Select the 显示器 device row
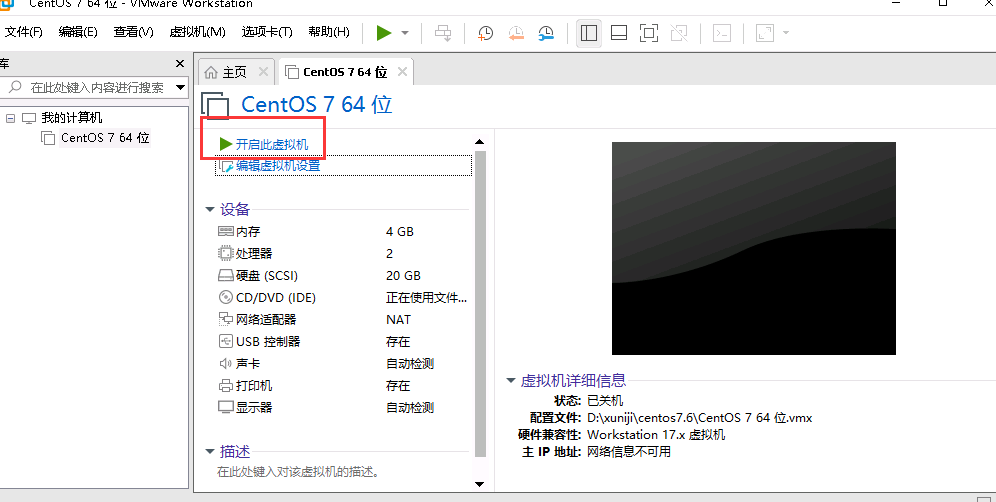Screen dimensions: 996x502 click(x=343, y=407)
